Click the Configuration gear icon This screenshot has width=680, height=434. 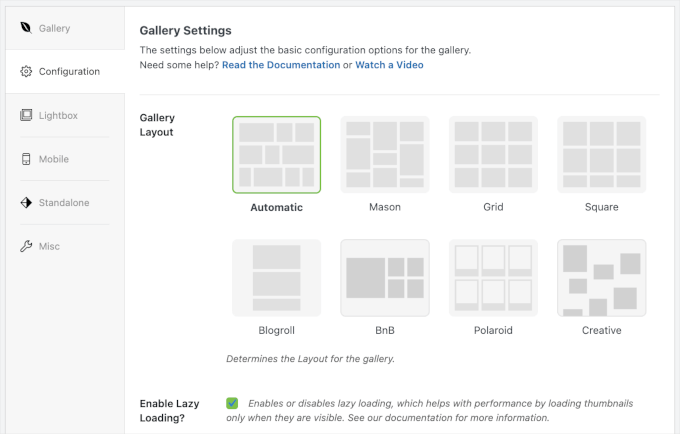(x=26, y=72)
